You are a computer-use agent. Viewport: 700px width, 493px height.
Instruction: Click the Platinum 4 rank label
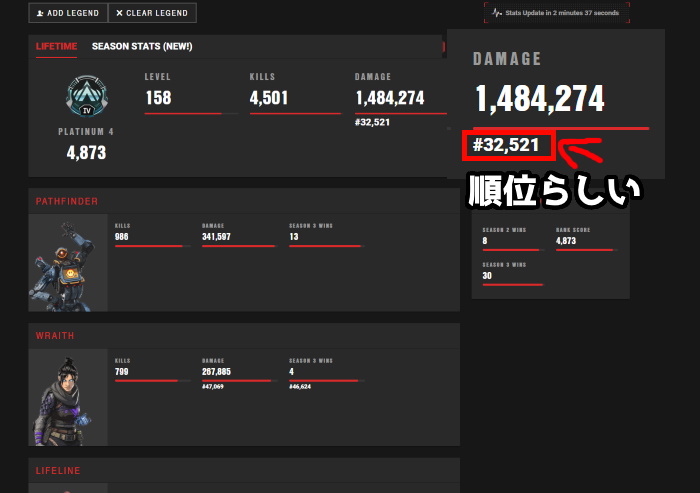(86, 132)
